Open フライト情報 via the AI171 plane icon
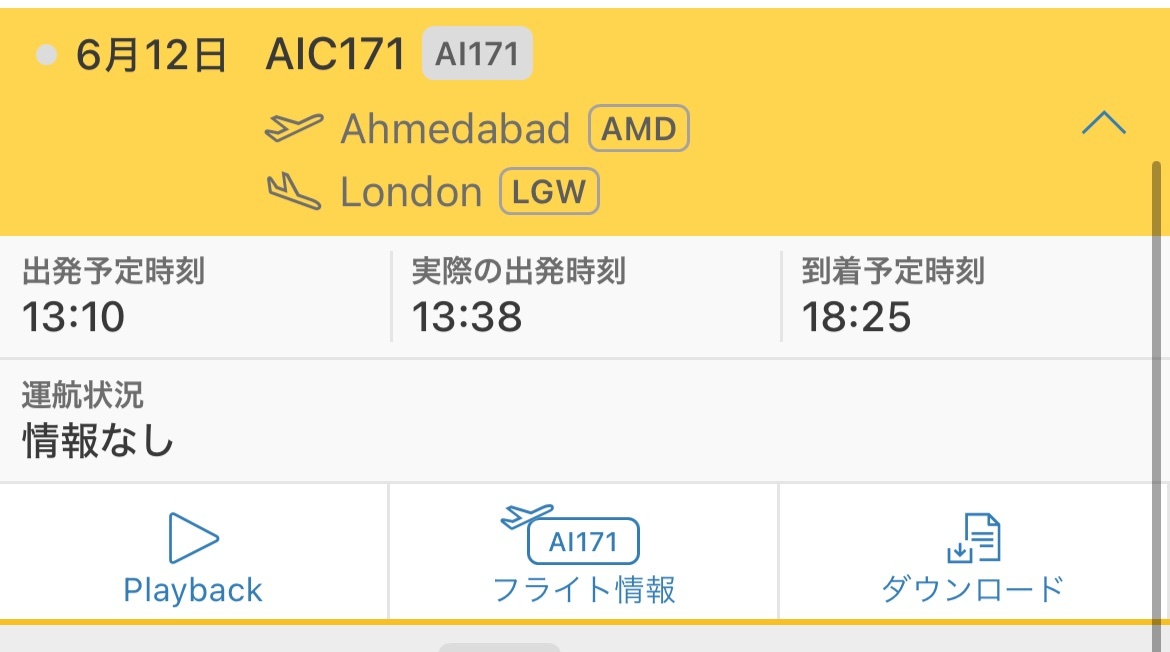This screenshot has height=652, width=1170. pos(570,534)
